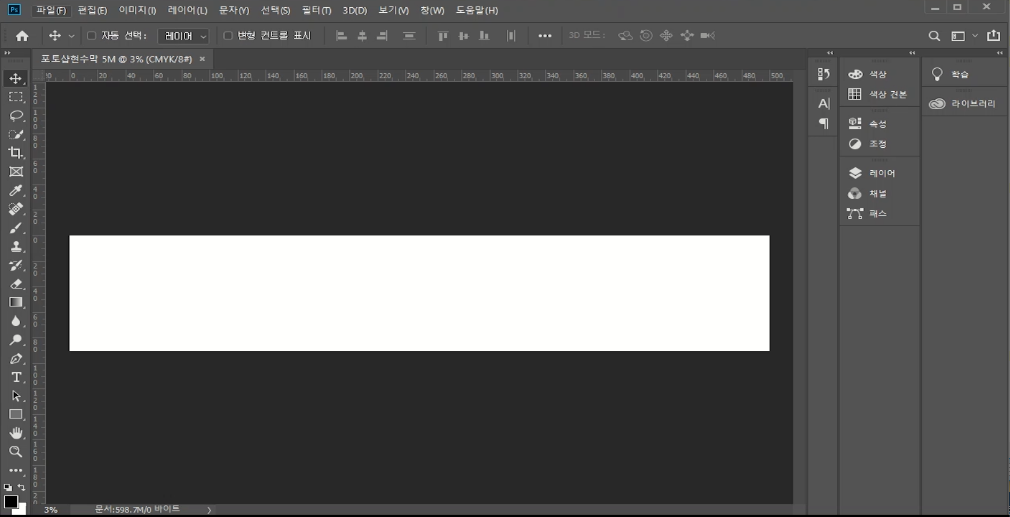
Task: Select the Brush tool
Action: click(15, 228)
